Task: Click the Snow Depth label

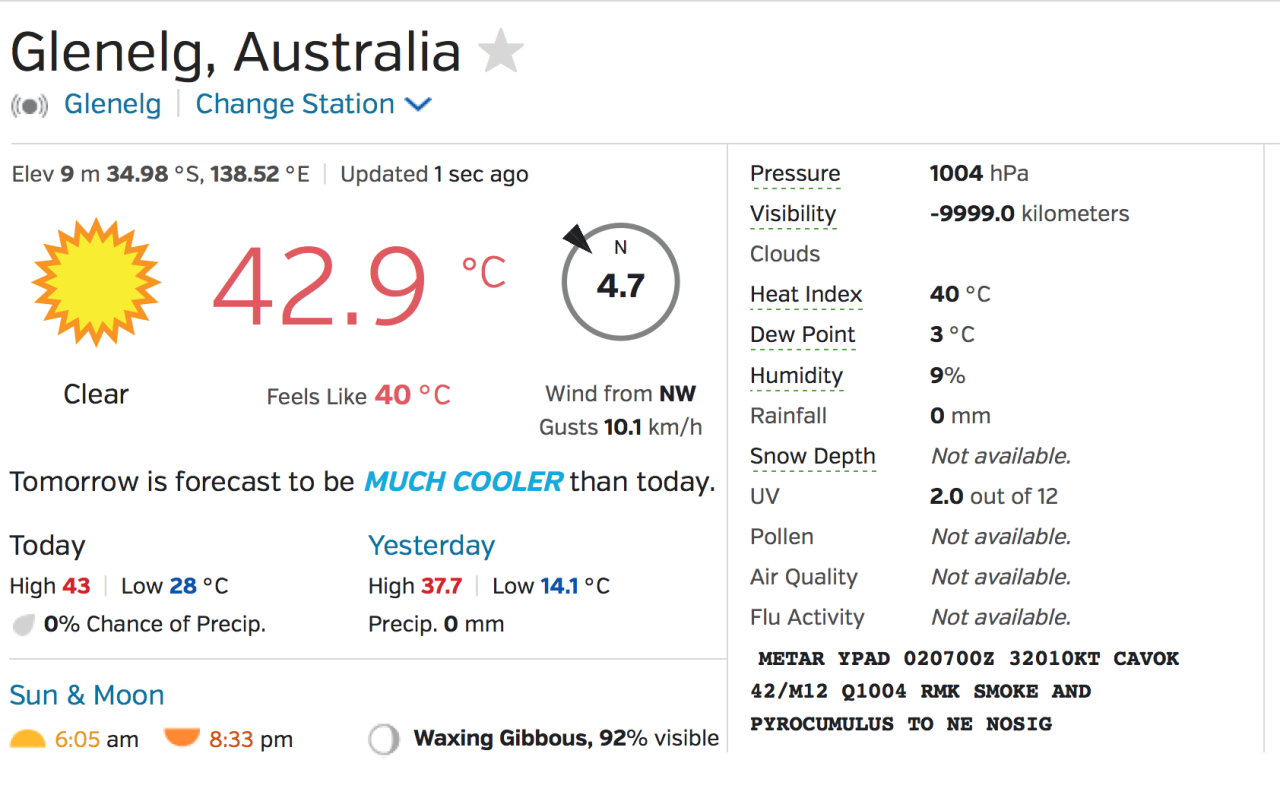Action: [813, 456]
